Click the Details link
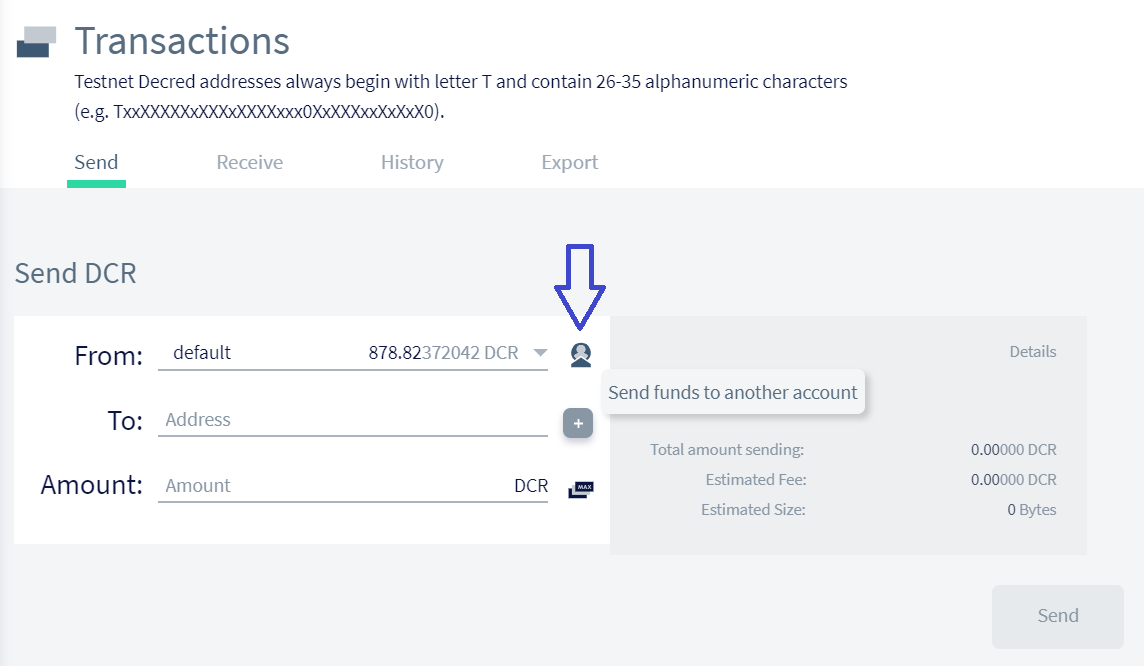Screen dimensions: 1144x666 click(1032, 352)
